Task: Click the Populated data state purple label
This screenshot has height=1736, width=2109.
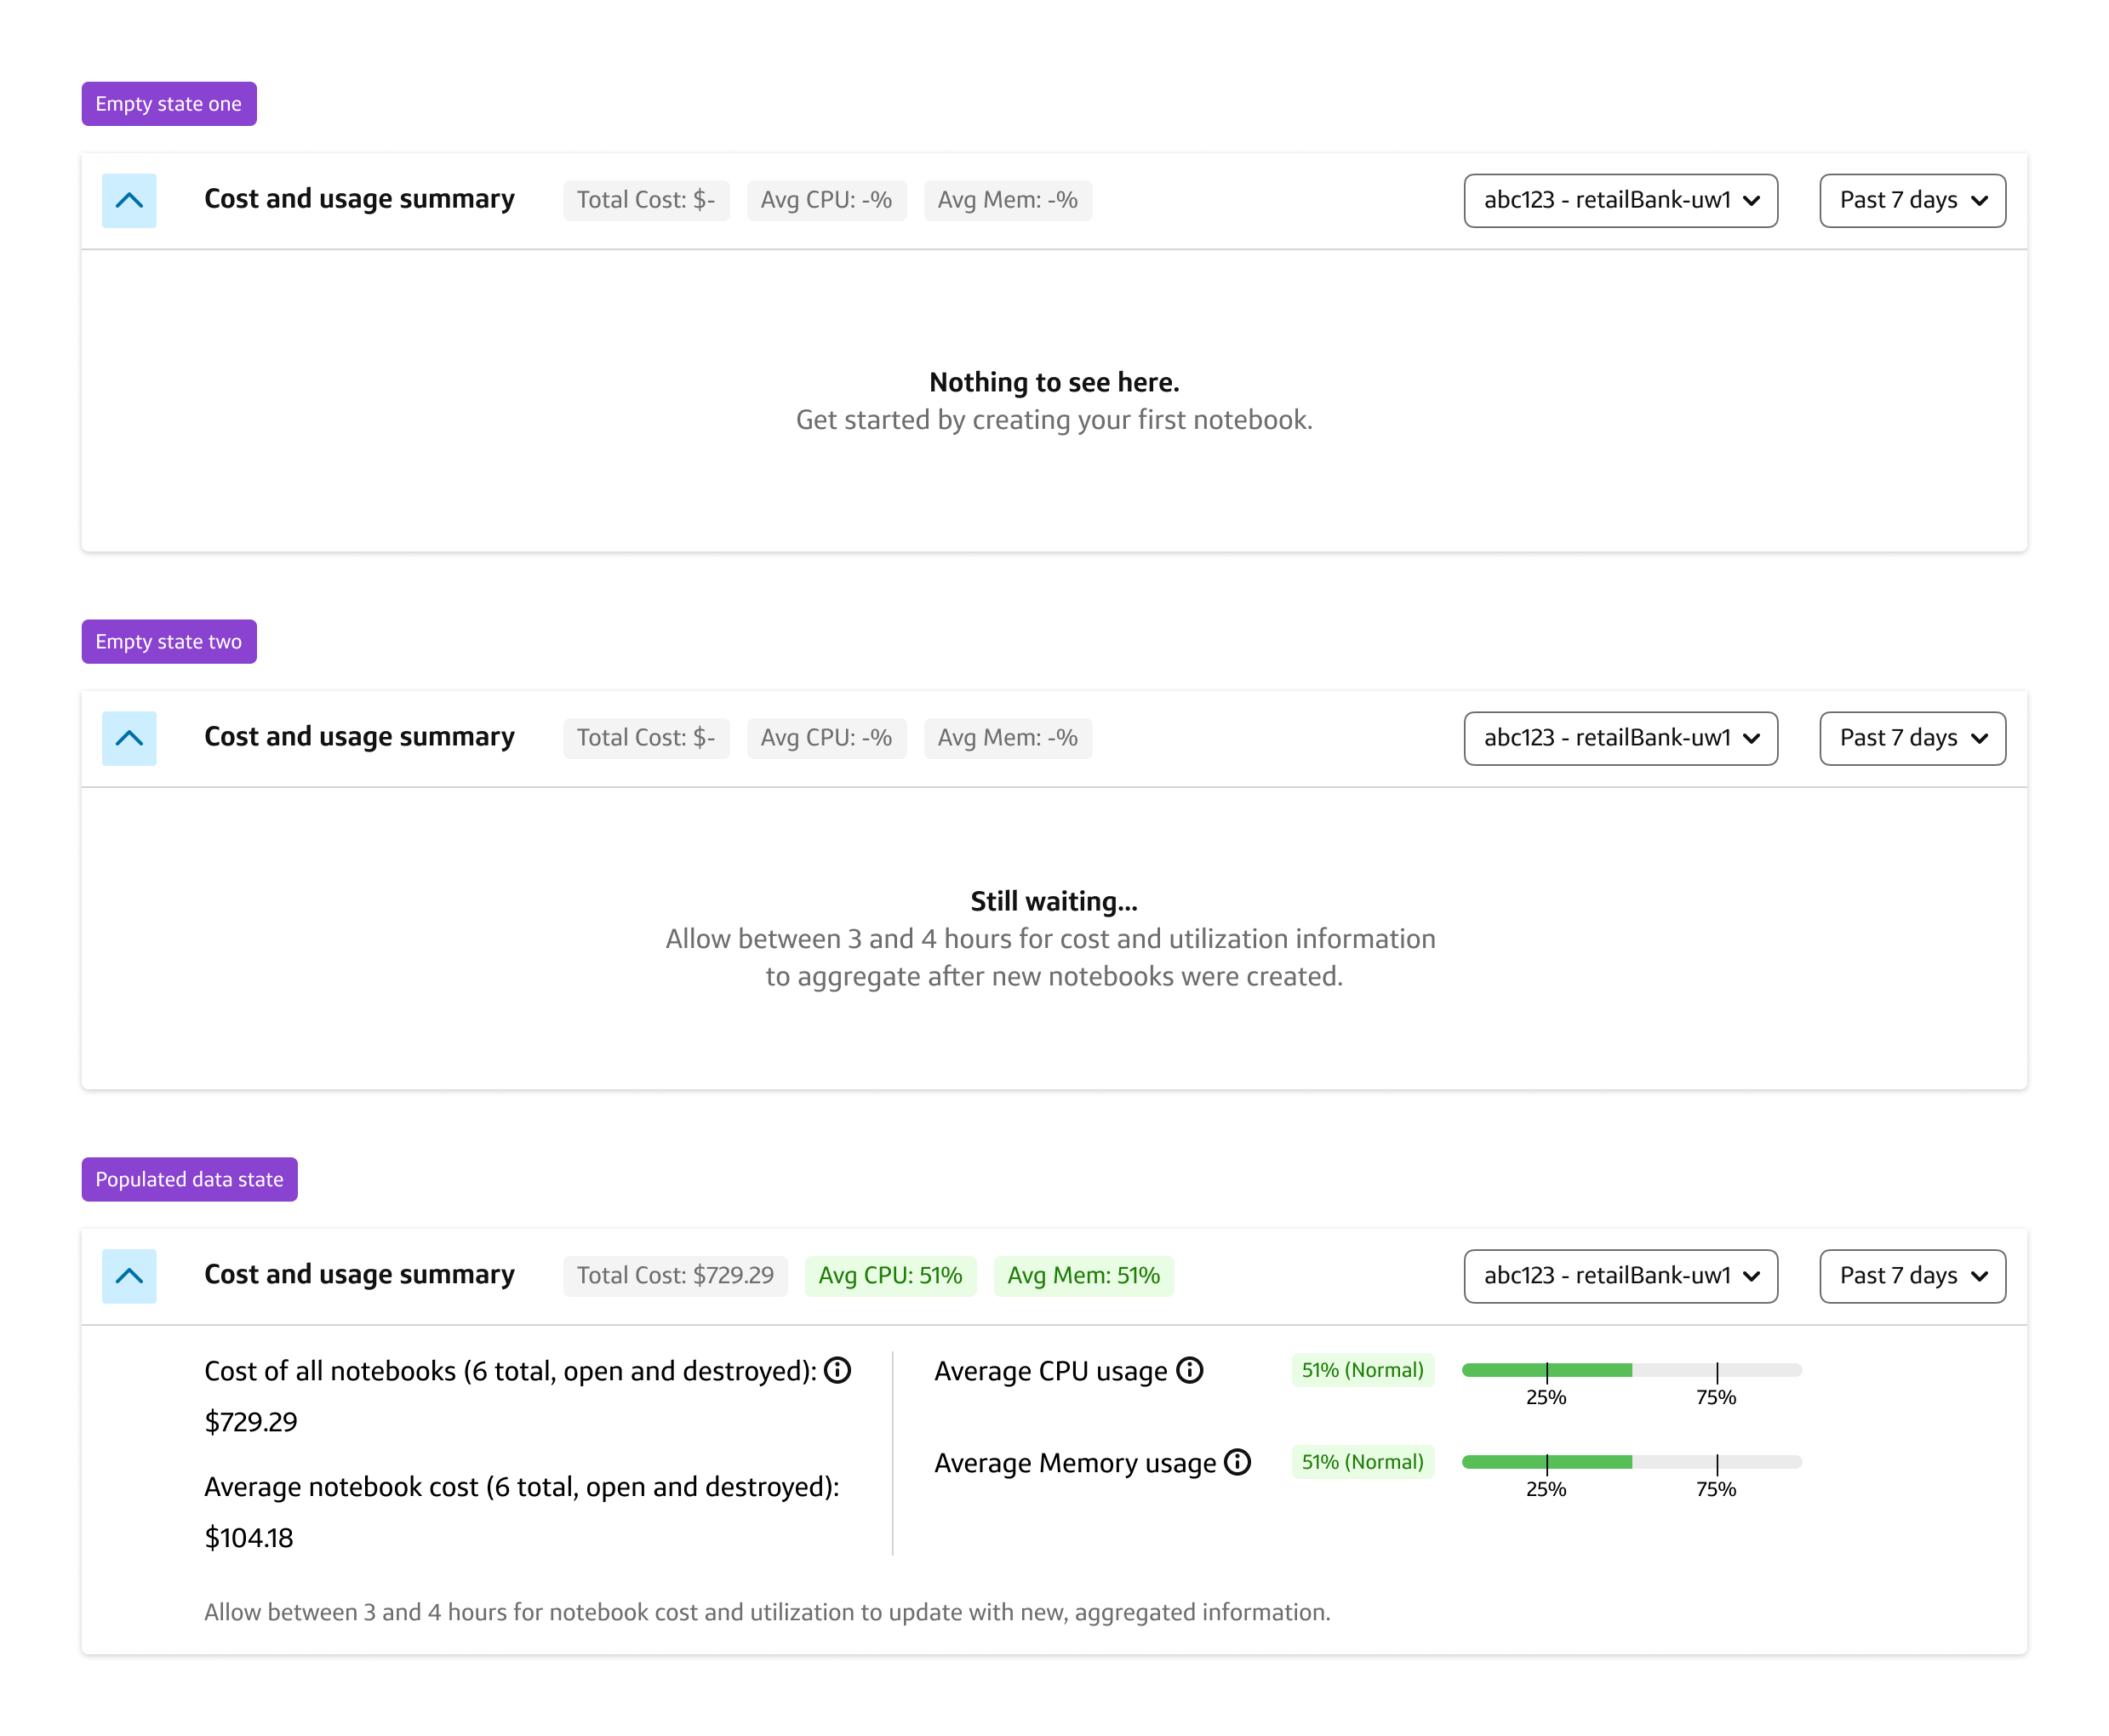Action: click(x=189, y=1179)
